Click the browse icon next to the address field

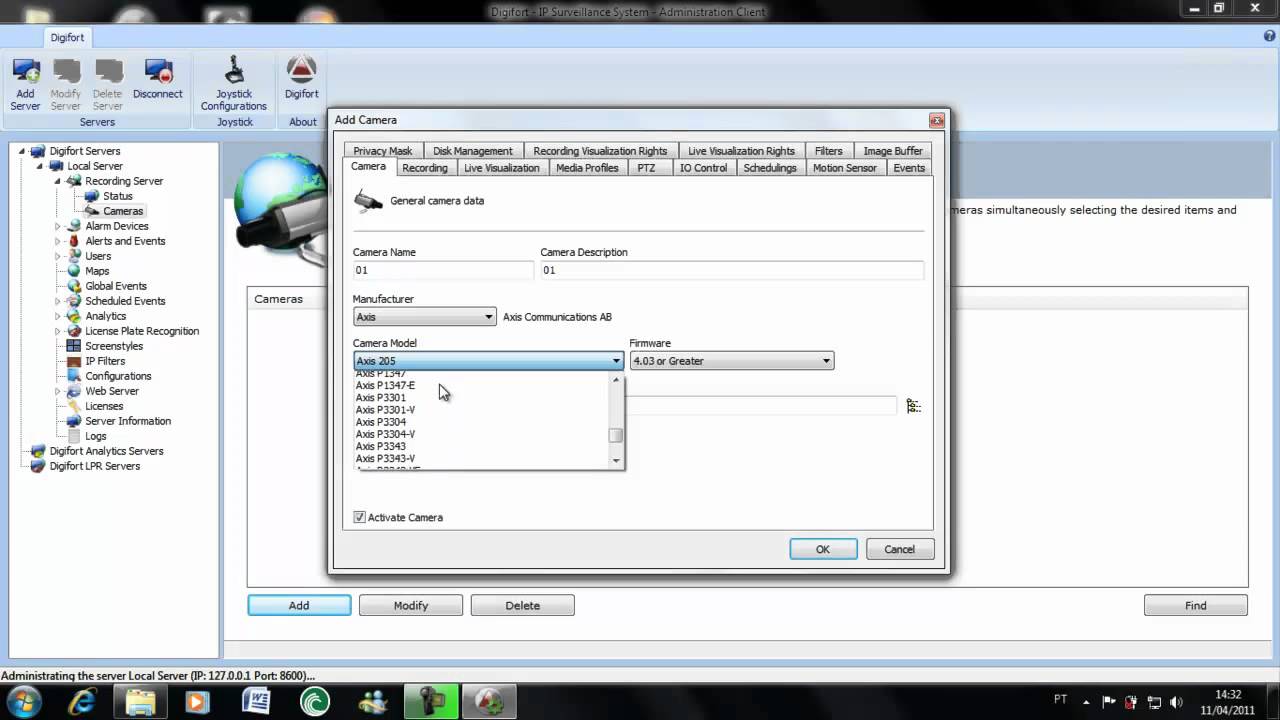point(913,405)
